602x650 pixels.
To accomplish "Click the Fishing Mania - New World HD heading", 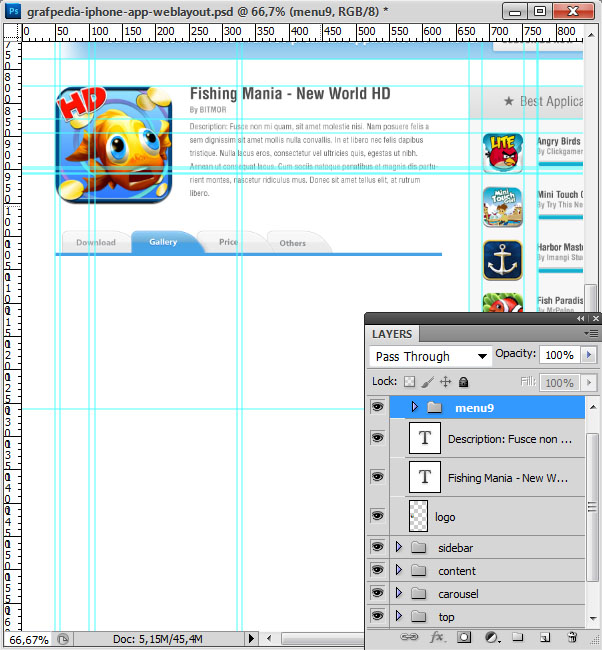I will click(x=290, y=94).
